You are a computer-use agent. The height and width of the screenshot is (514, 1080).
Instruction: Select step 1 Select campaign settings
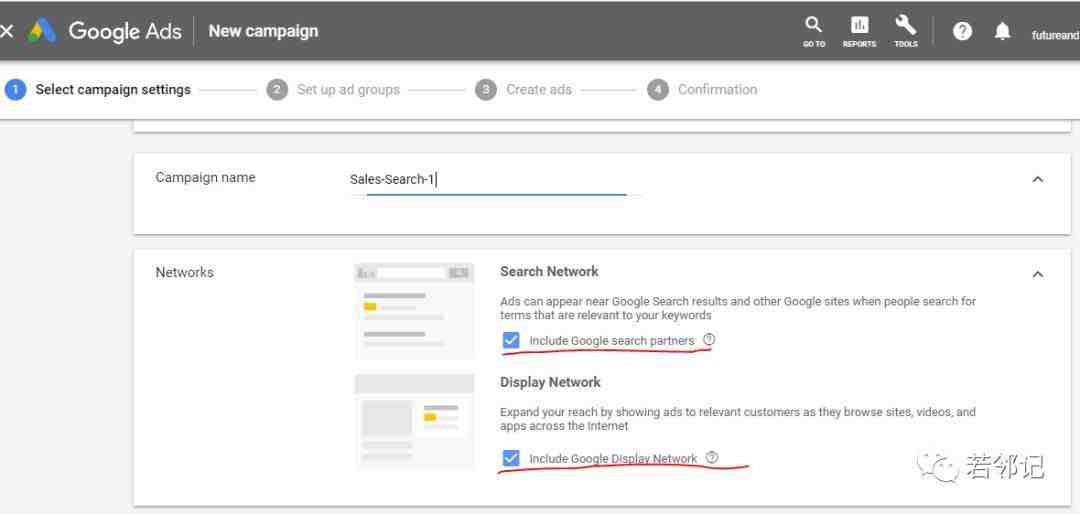click(x=98, y=90)
